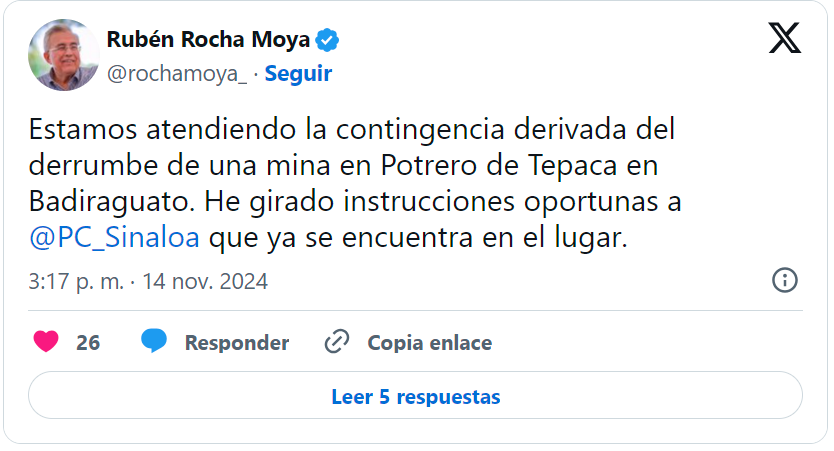Open the @PC_Sinaloa mention
Screen dimensions: 834x451
(x=115, y=239)
